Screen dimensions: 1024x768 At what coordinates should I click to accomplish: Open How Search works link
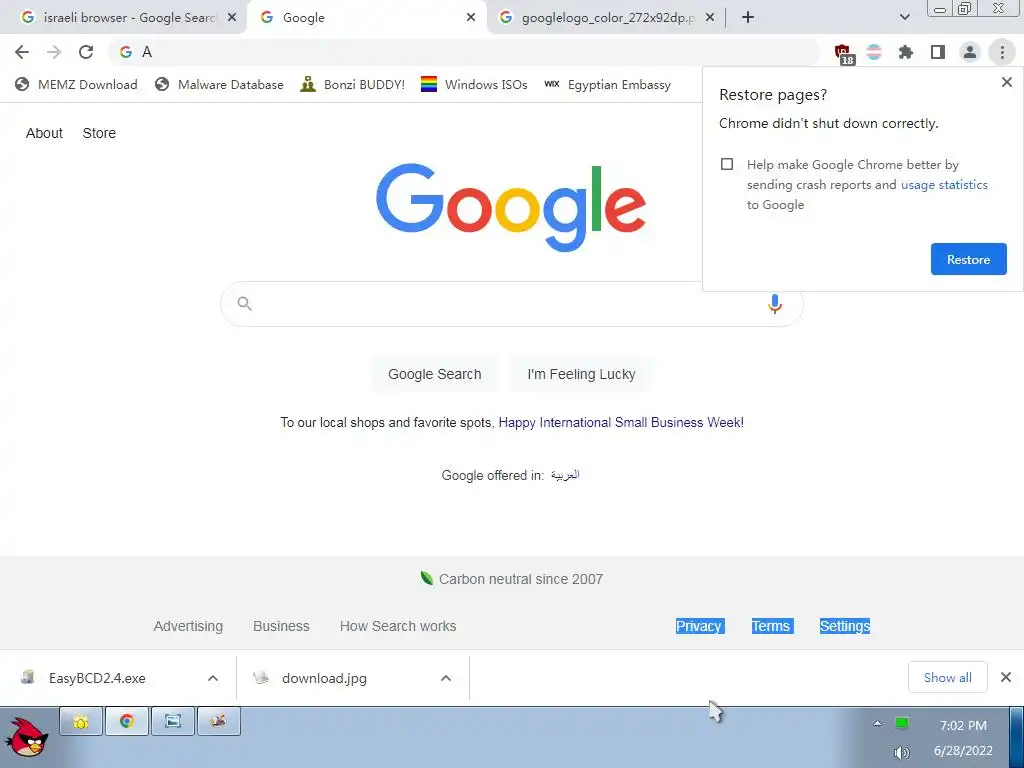pyautogui.click(x=398, y=626)
